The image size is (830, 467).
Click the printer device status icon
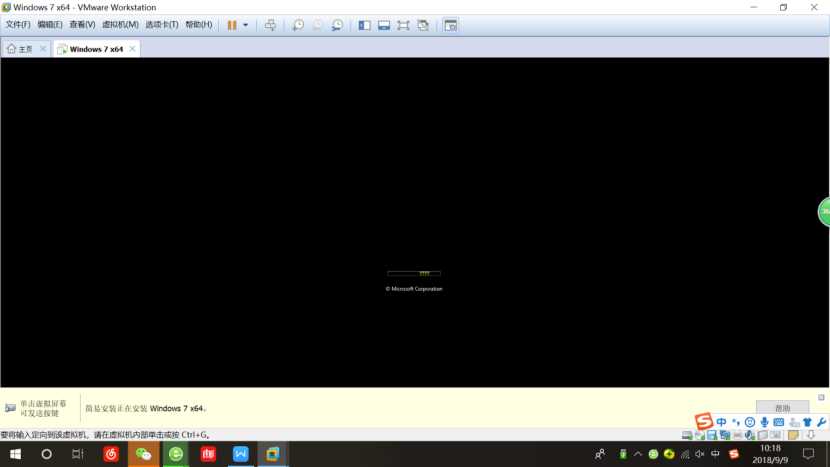[x=737, y=435]
